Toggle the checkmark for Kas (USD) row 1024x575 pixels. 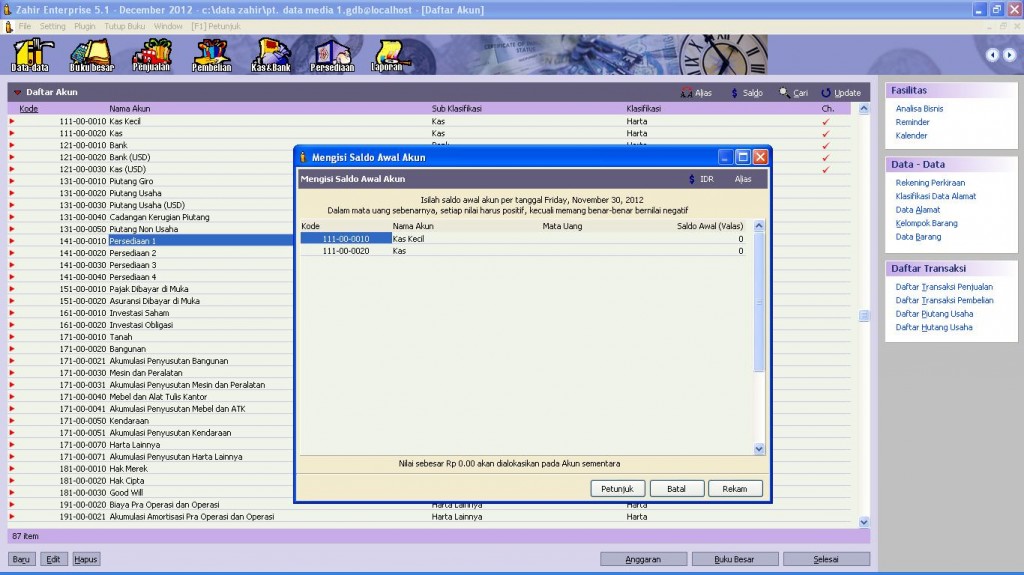[x=826, y=169]
